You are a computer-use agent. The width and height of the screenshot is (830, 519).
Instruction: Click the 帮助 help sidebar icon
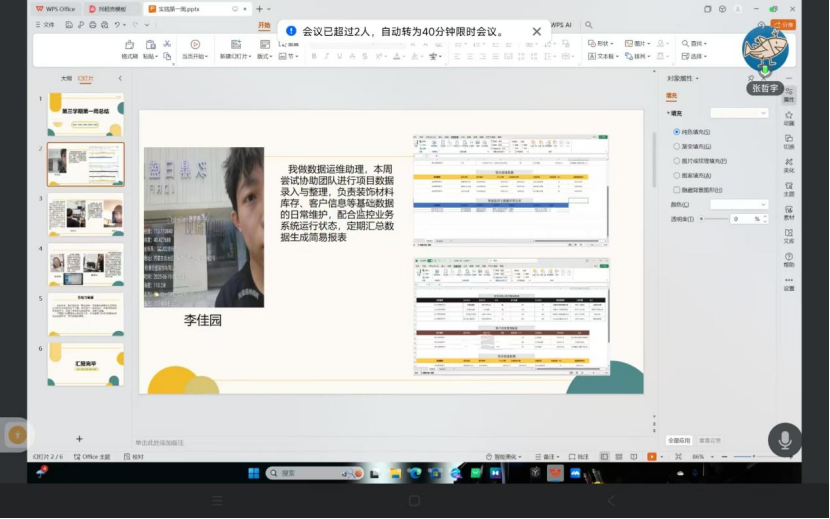coord(789,259)
